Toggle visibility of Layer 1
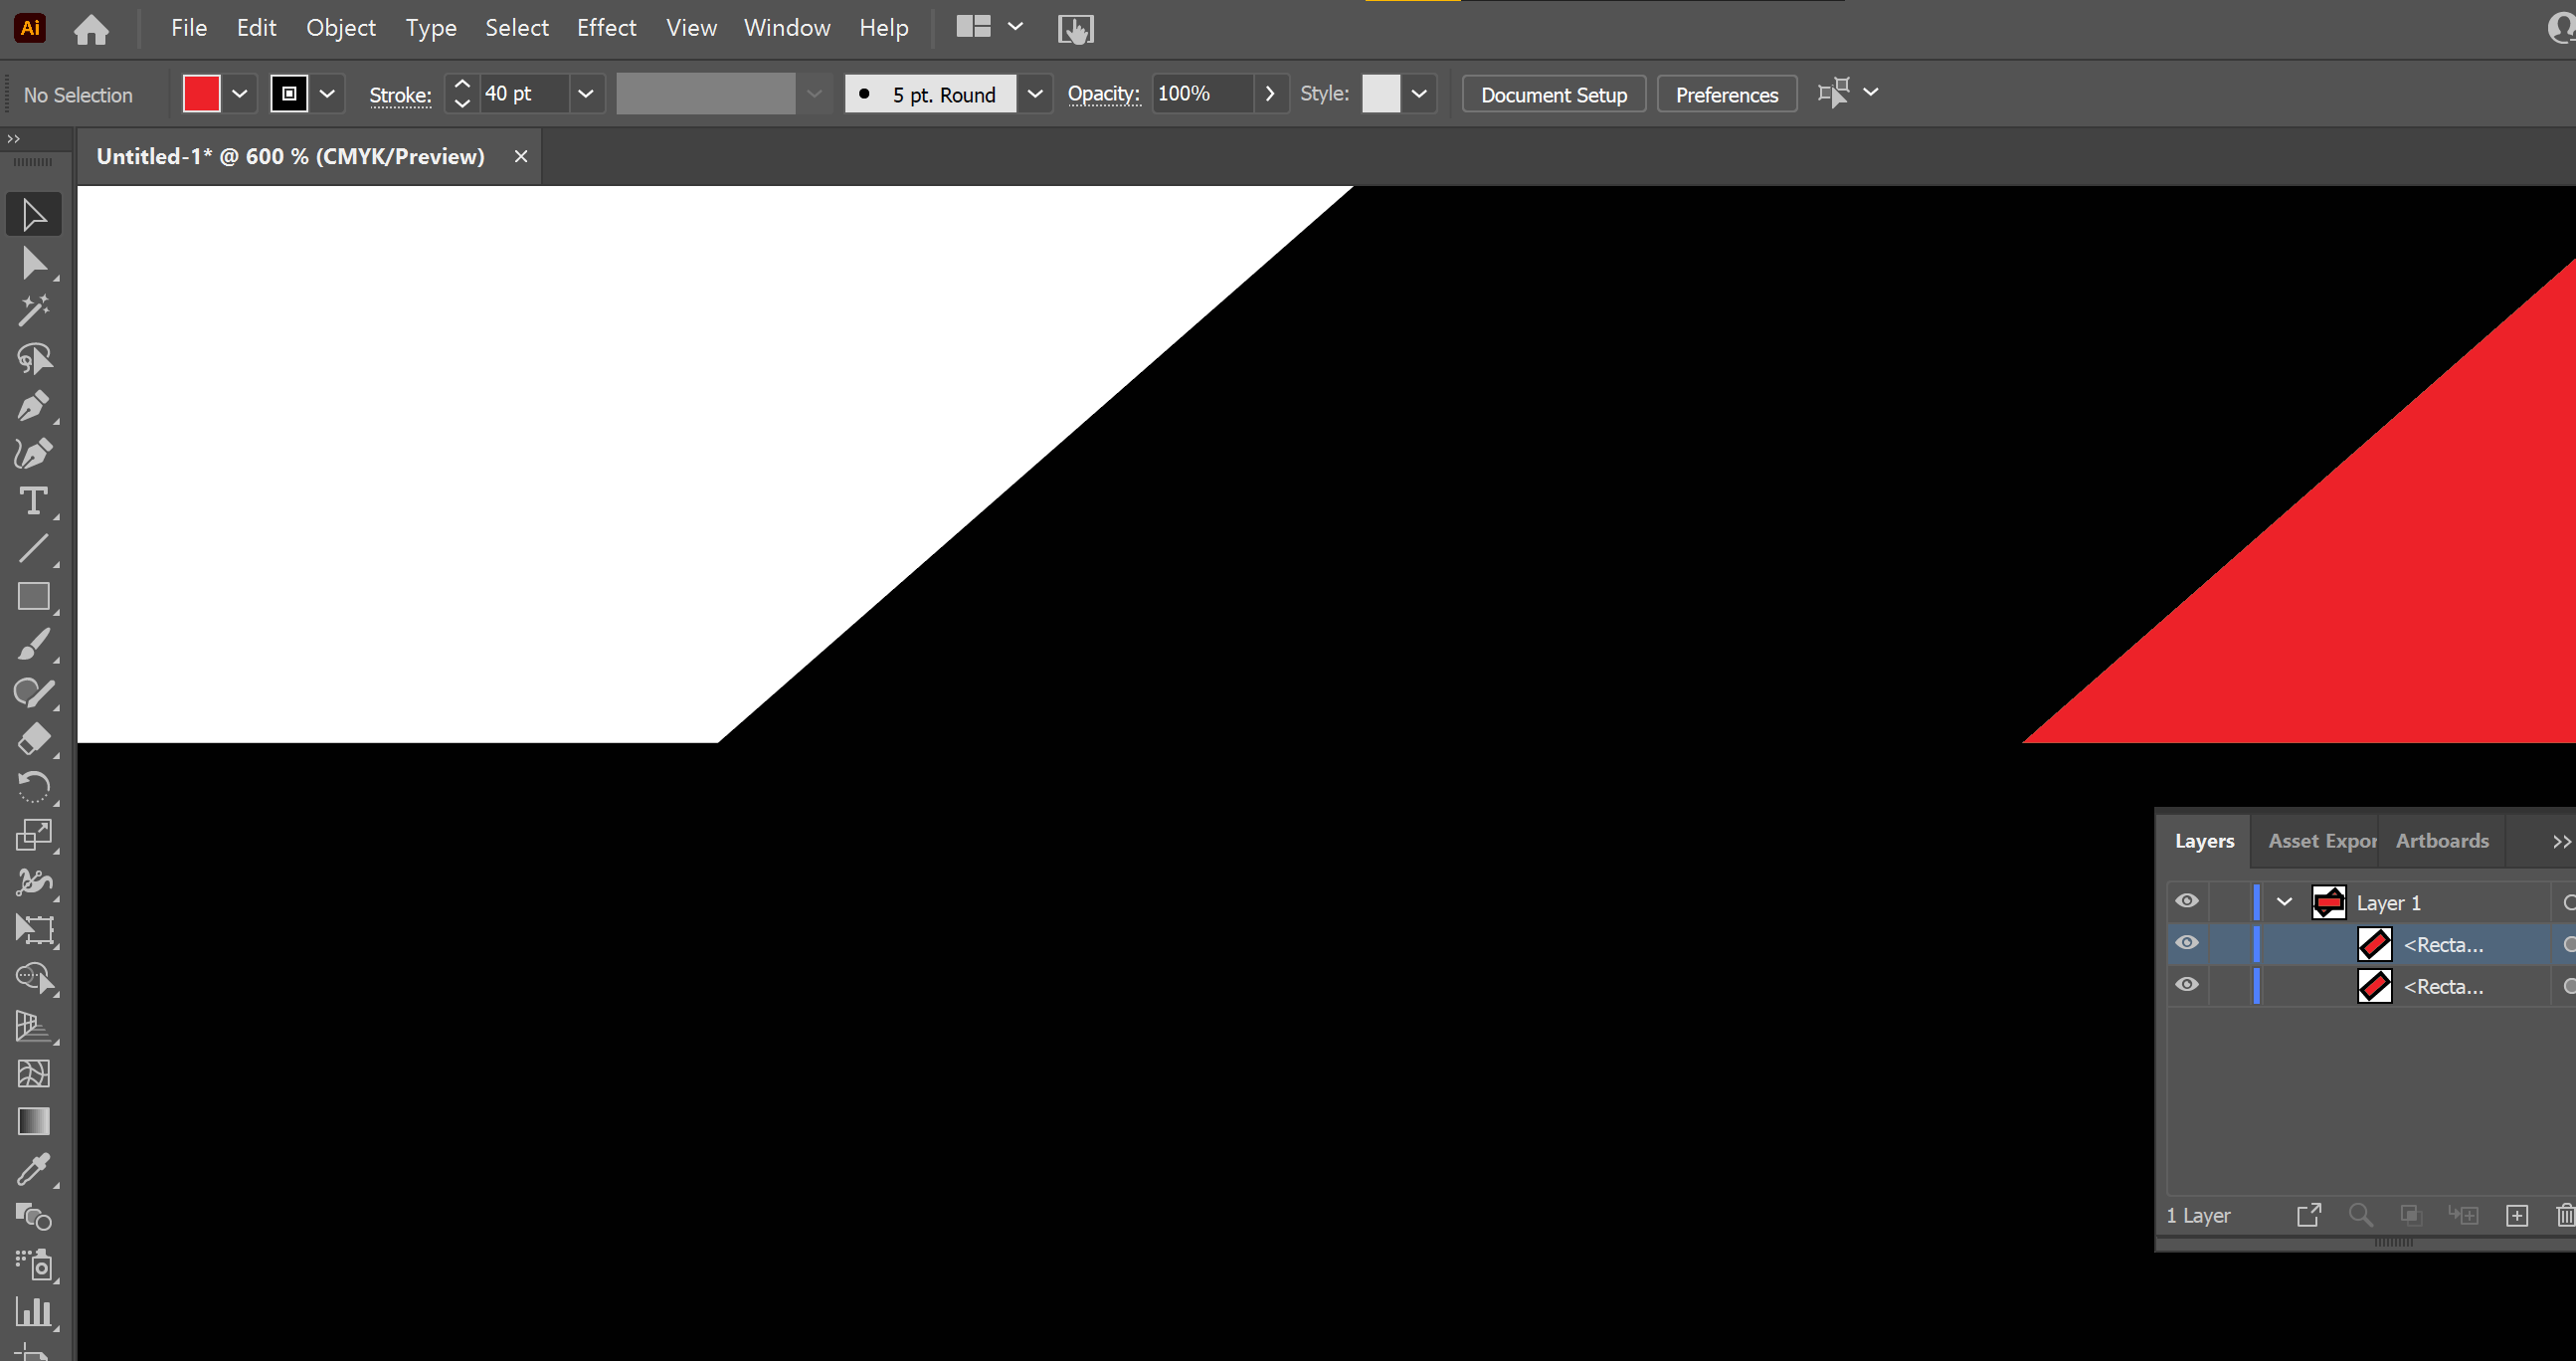This screenshot has width=2576, height=1361. pos(2187,901)
